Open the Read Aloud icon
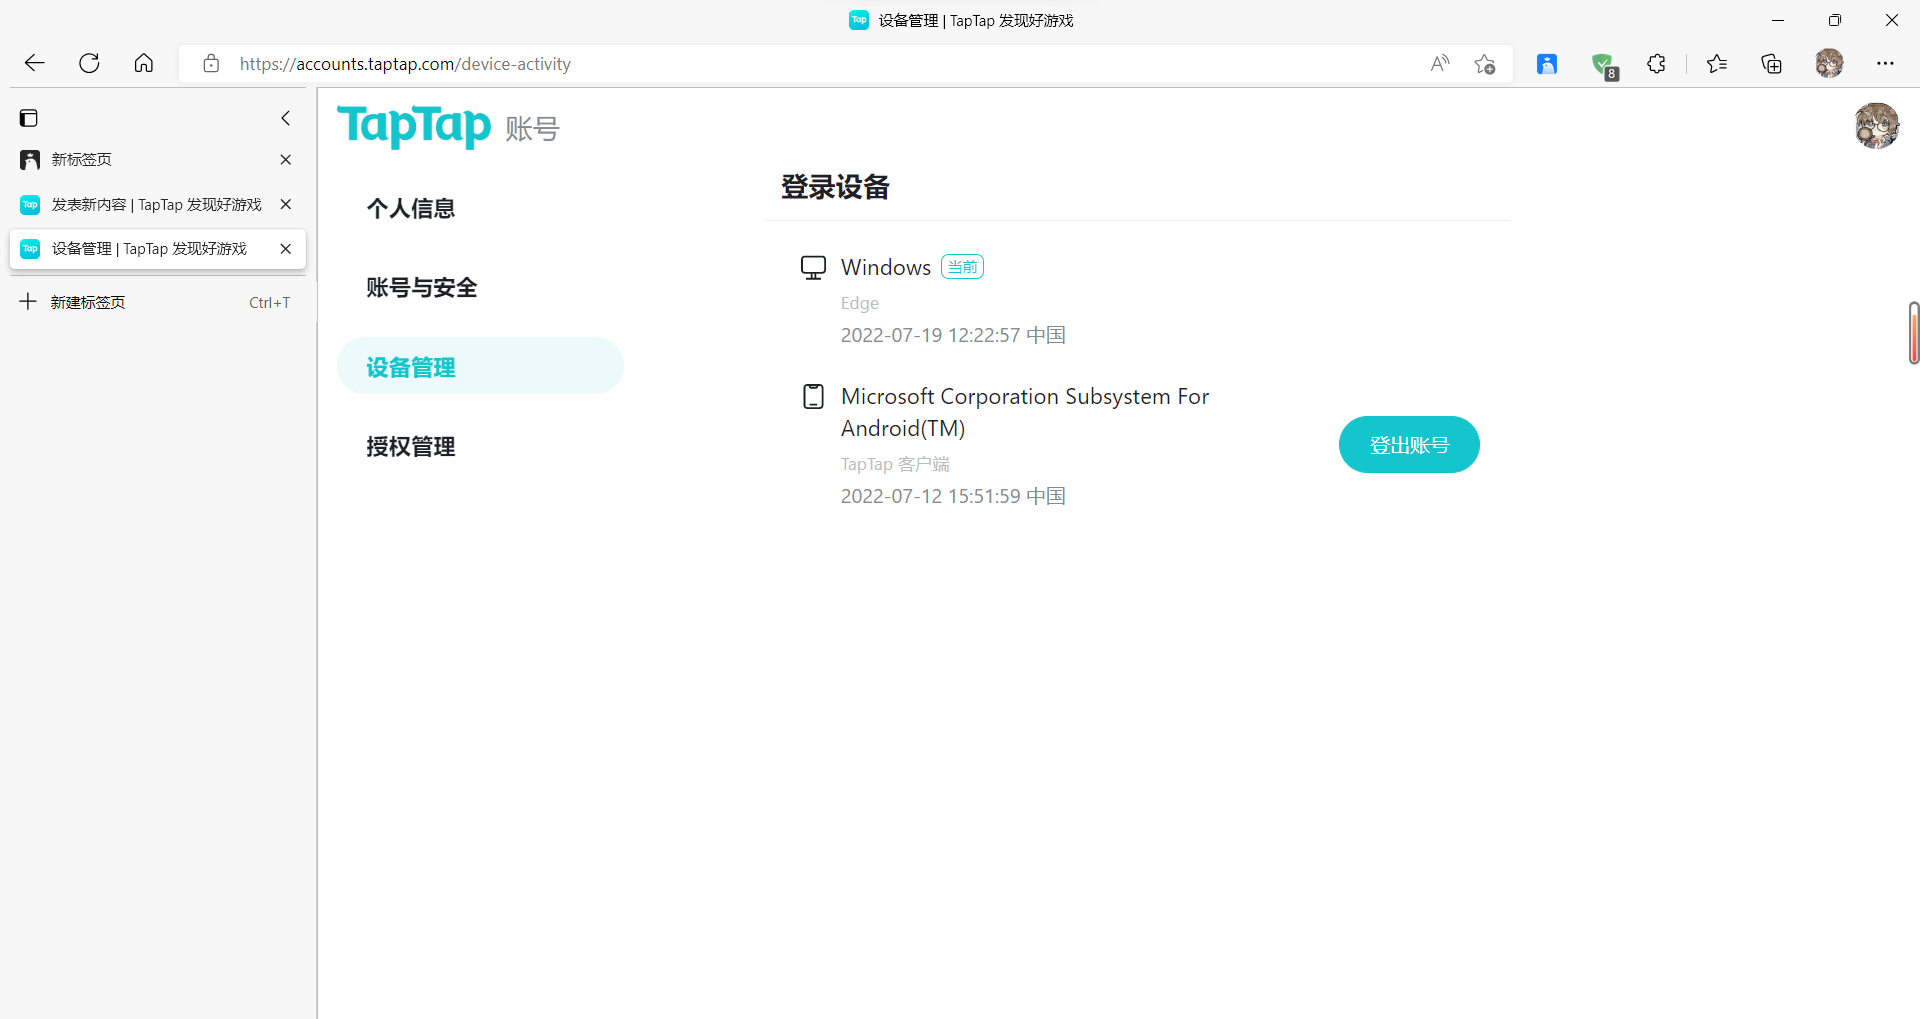 (x=1440, y=63)
